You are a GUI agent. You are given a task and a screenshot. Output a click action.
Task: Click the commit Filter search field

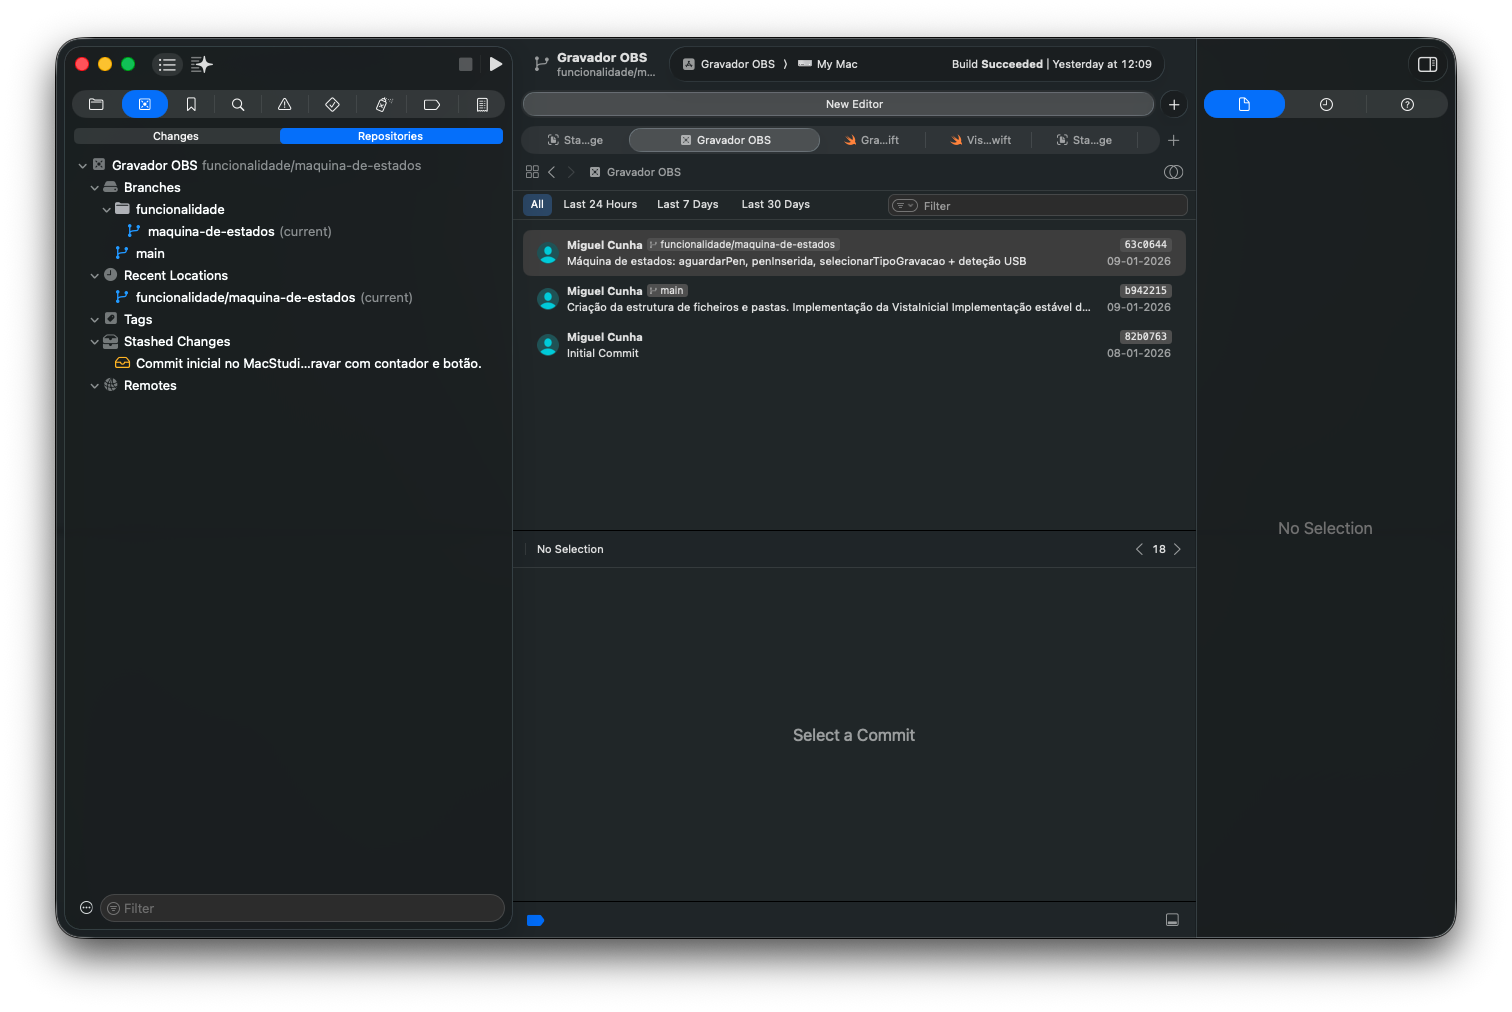[1050, 206]
